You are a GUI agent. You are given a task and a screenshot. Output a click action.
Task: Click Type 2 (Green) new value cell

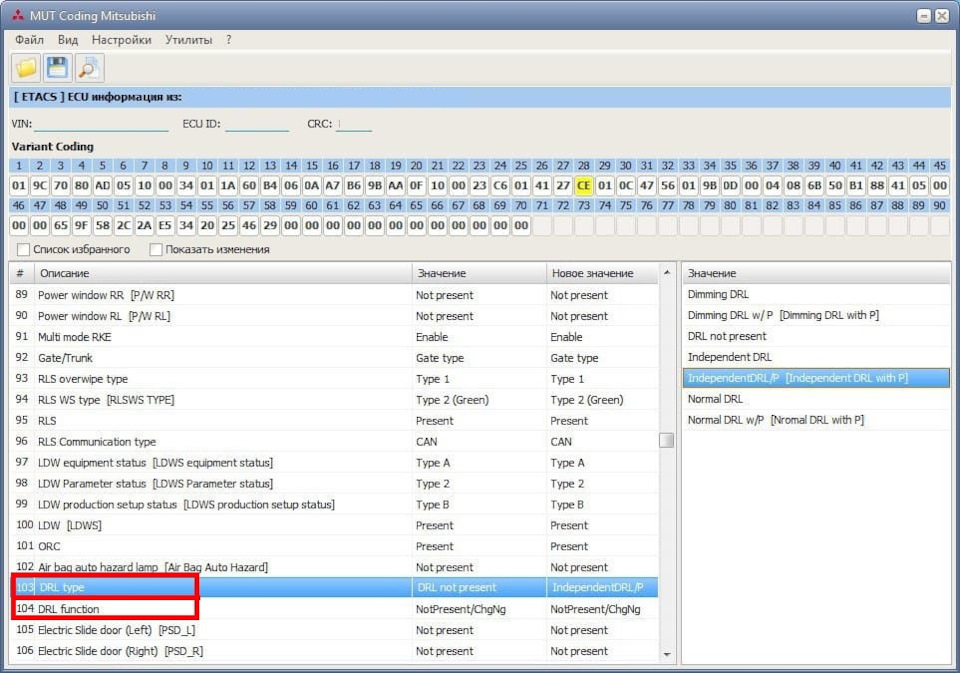[x=602, y=400]
